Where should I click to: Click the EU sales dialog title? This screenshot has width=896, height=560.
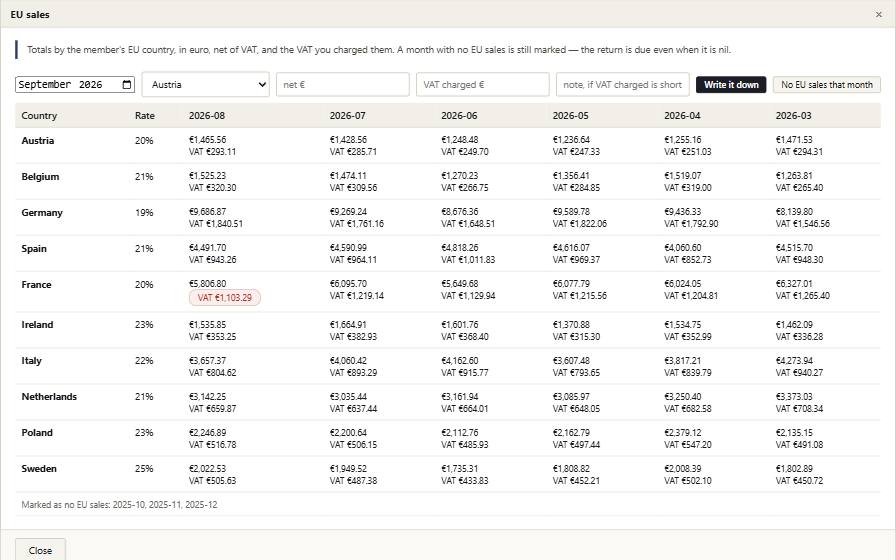(30, 15)
